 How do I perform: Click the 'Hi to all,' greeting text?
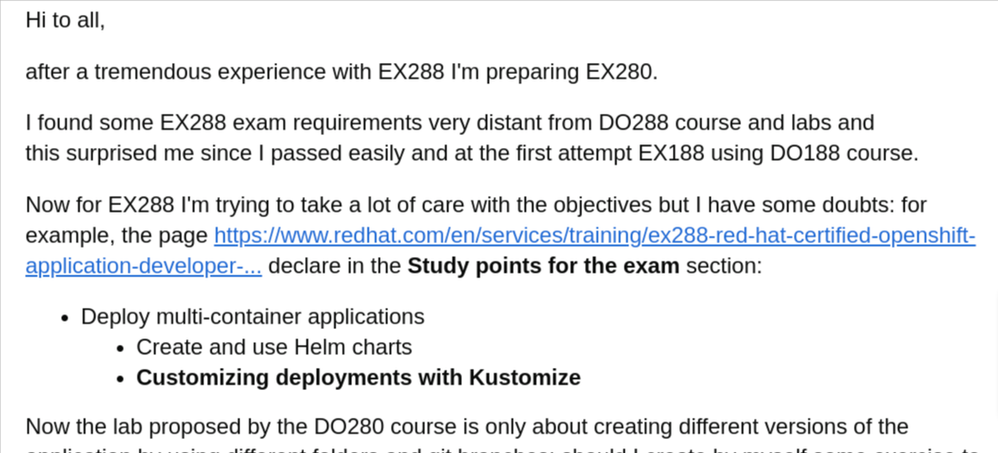pyautogui.click(x=65, y=20)
